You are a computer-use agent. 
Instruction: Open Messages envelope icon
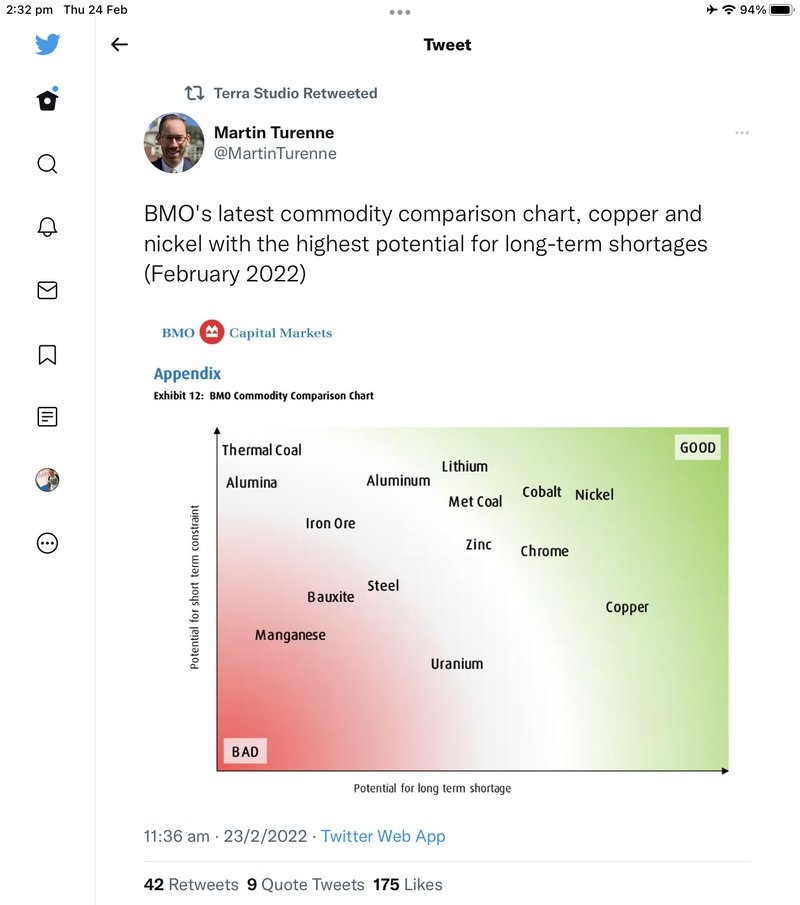47,290
